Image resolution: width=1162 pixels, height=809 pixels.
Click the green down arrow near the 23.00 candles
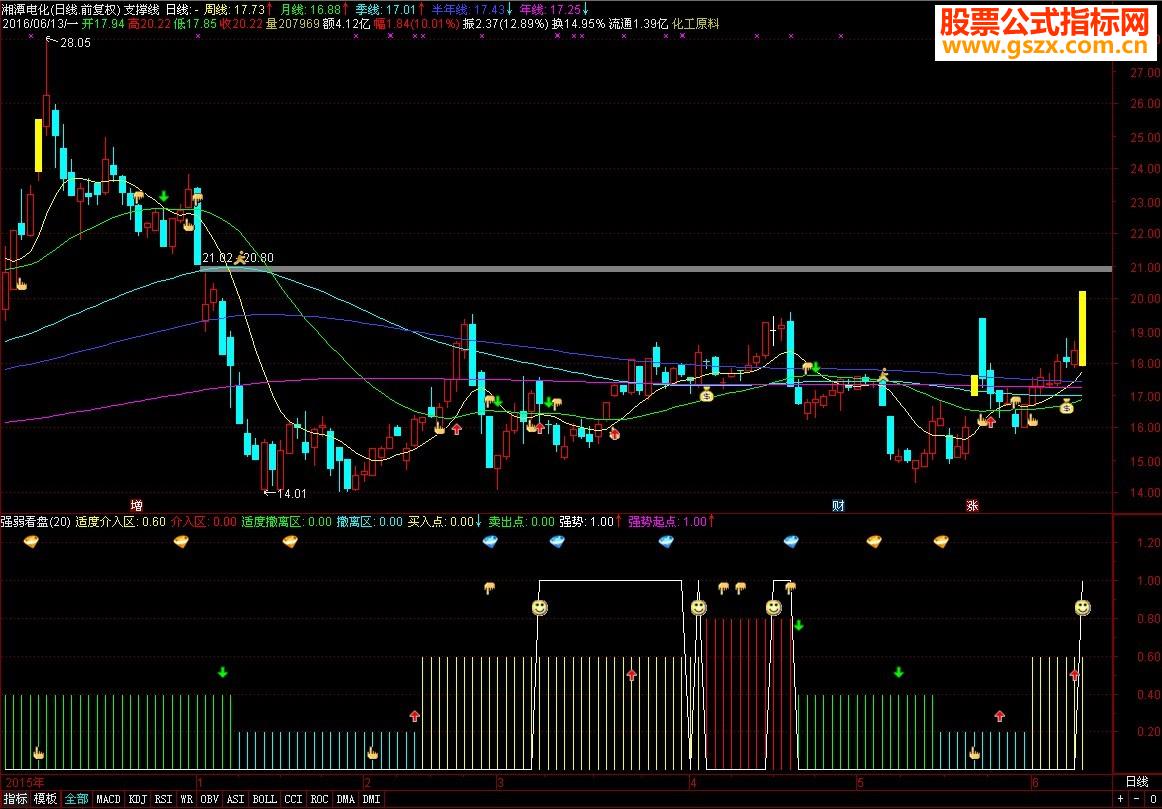point(164,196)
